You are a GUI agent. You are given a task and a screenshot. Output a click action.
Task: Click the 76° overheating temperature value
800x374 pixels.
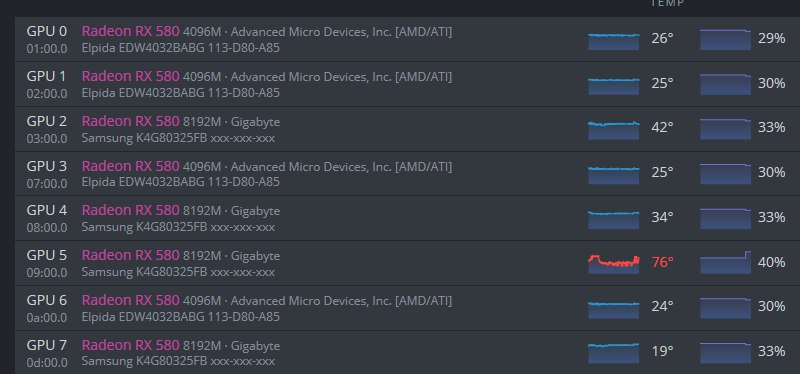pyautogui.click(x=662, y=262)
